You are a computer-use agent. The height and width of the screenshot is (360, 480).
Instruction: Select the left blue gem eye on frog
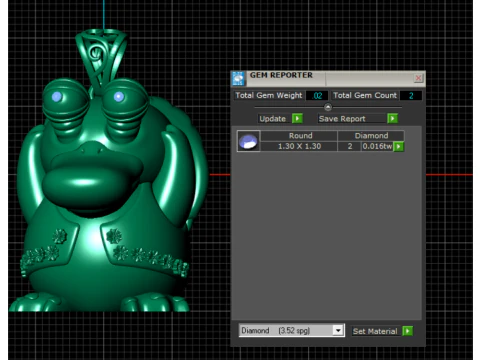point(57,97)
